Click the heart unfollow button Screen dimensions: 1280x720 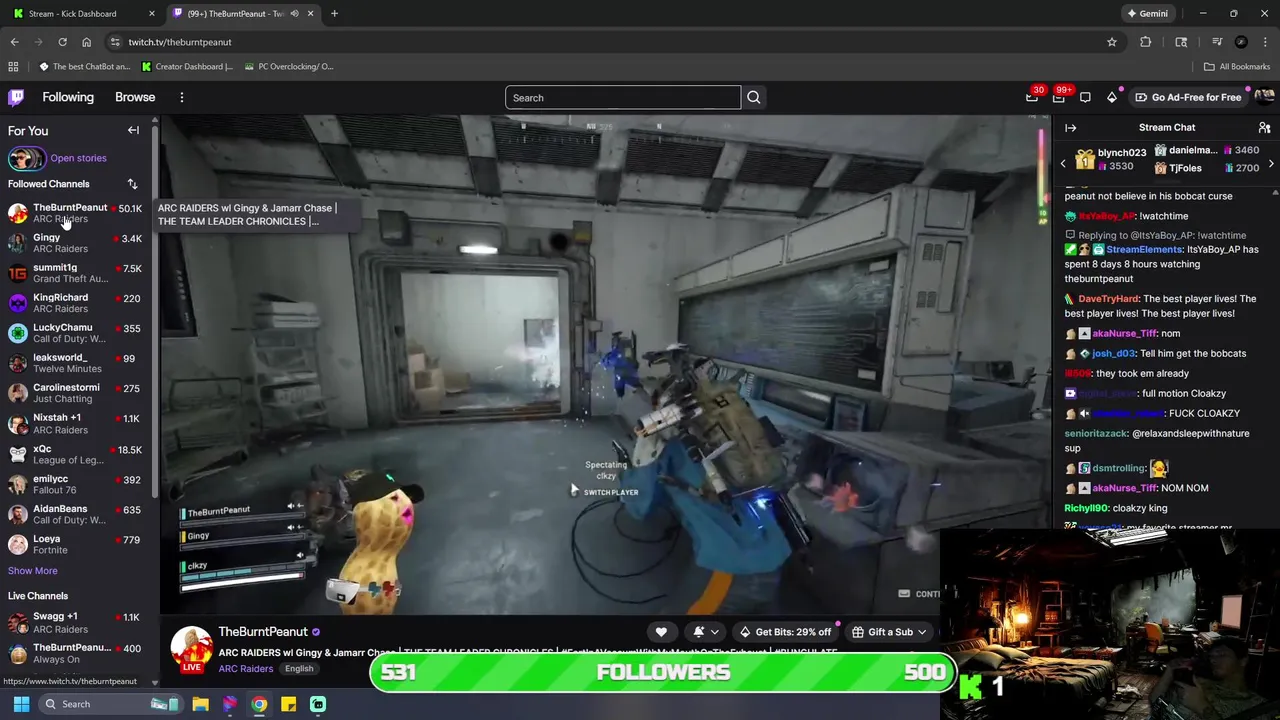tap(661, 632)
